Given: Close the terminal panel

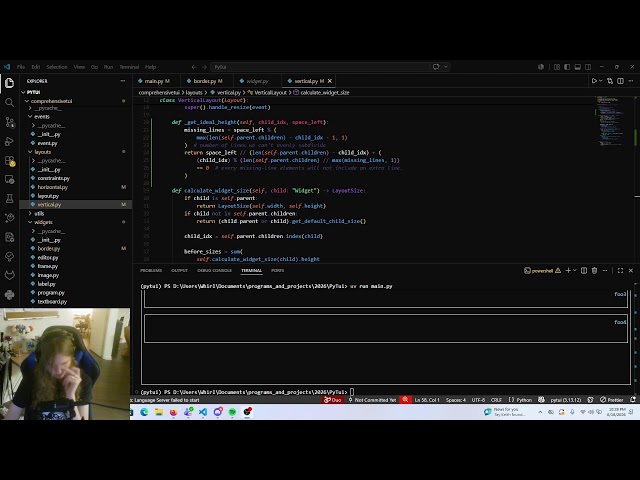Looking at the screenshot, I should pos(631,270).
